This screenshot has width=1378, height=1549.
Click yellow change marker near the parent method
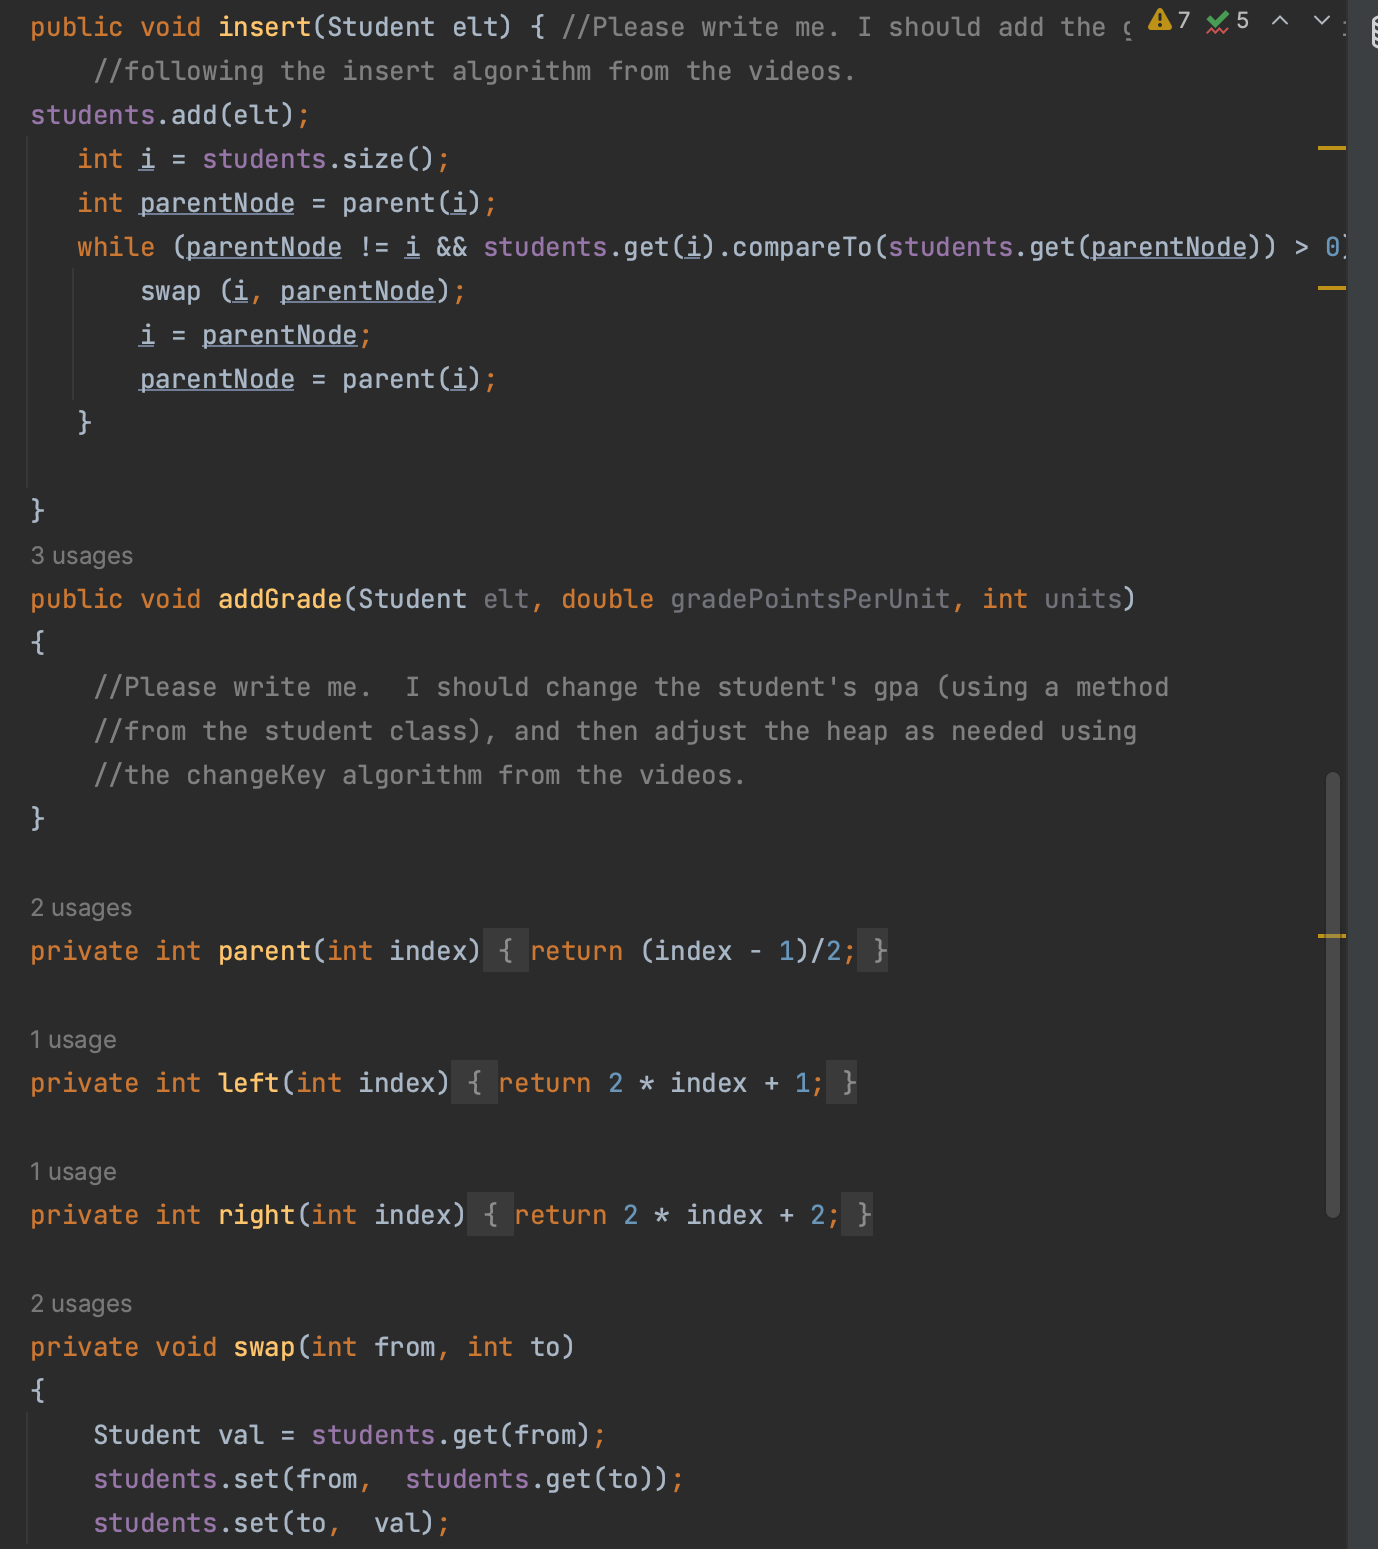pos(1332,936)
